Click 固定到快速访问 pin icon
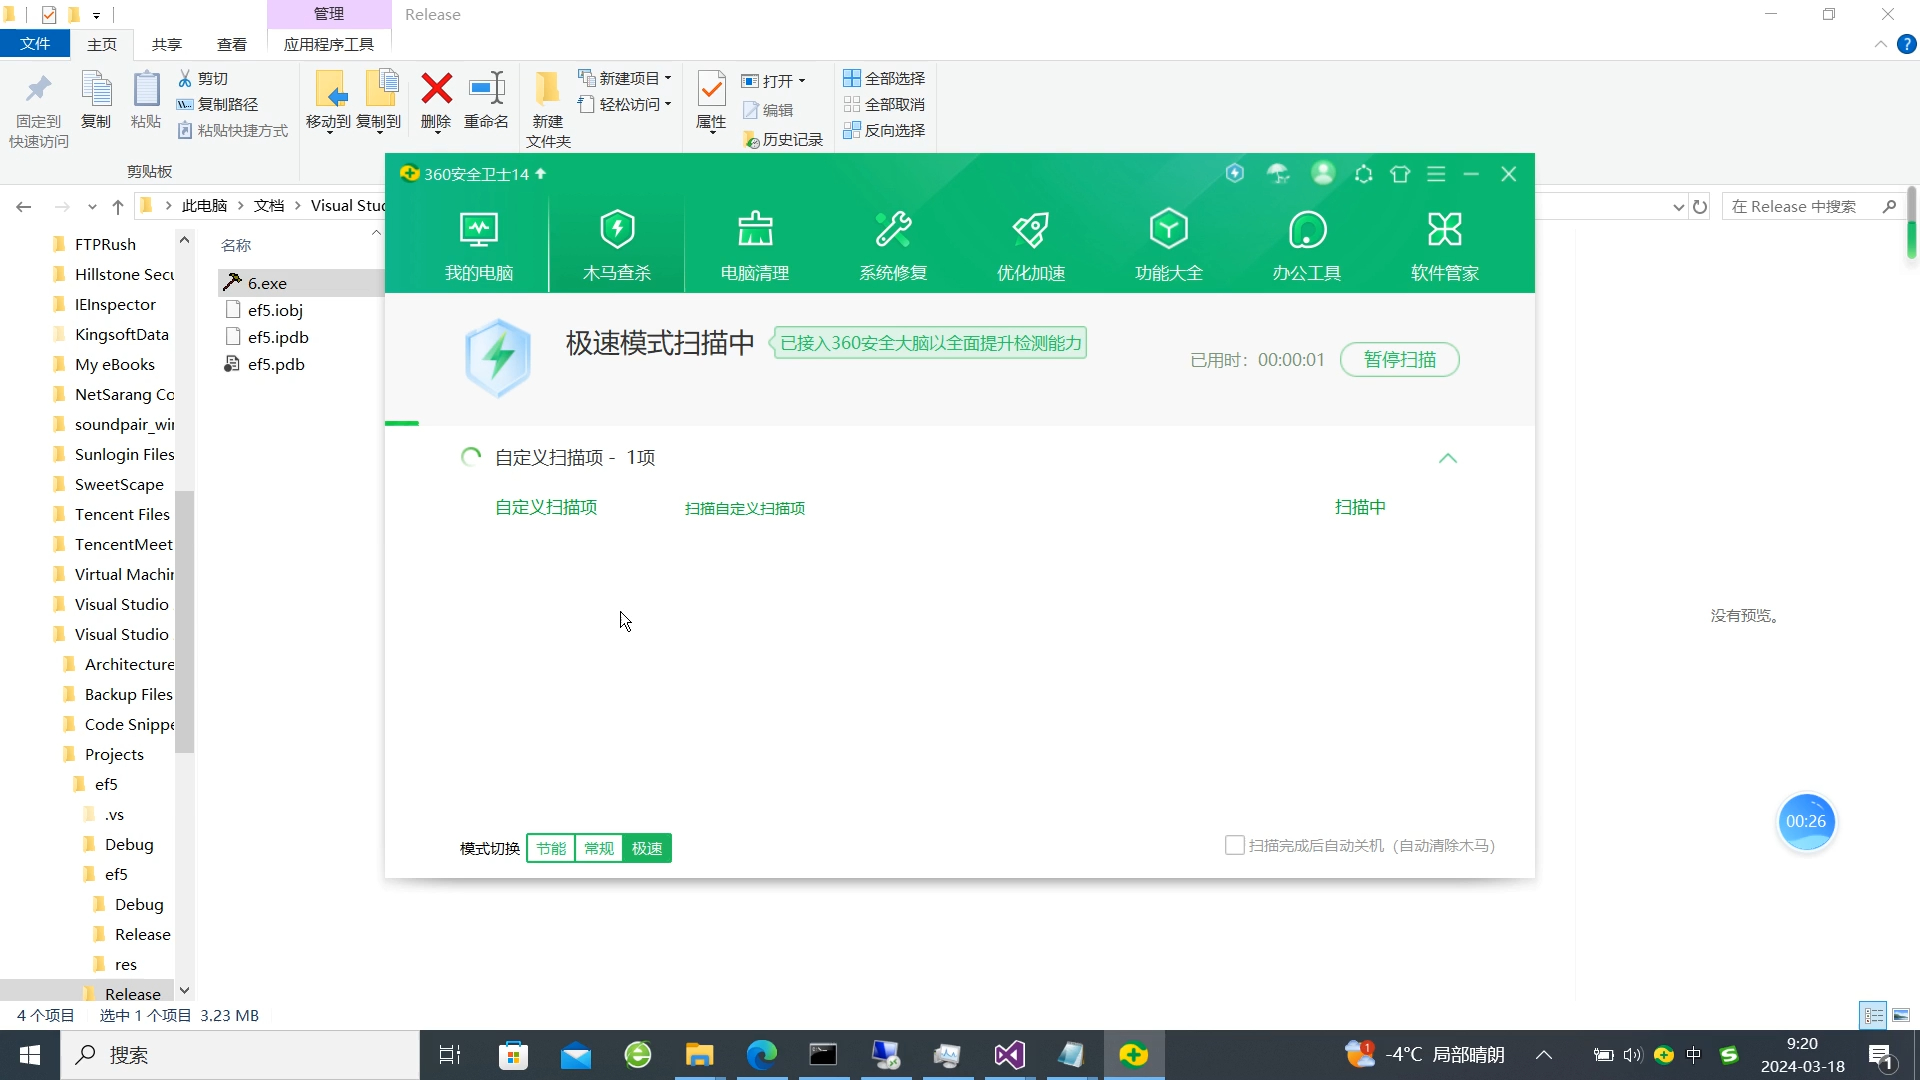This screenshot has height=1080, width=1920. (39, 110)
